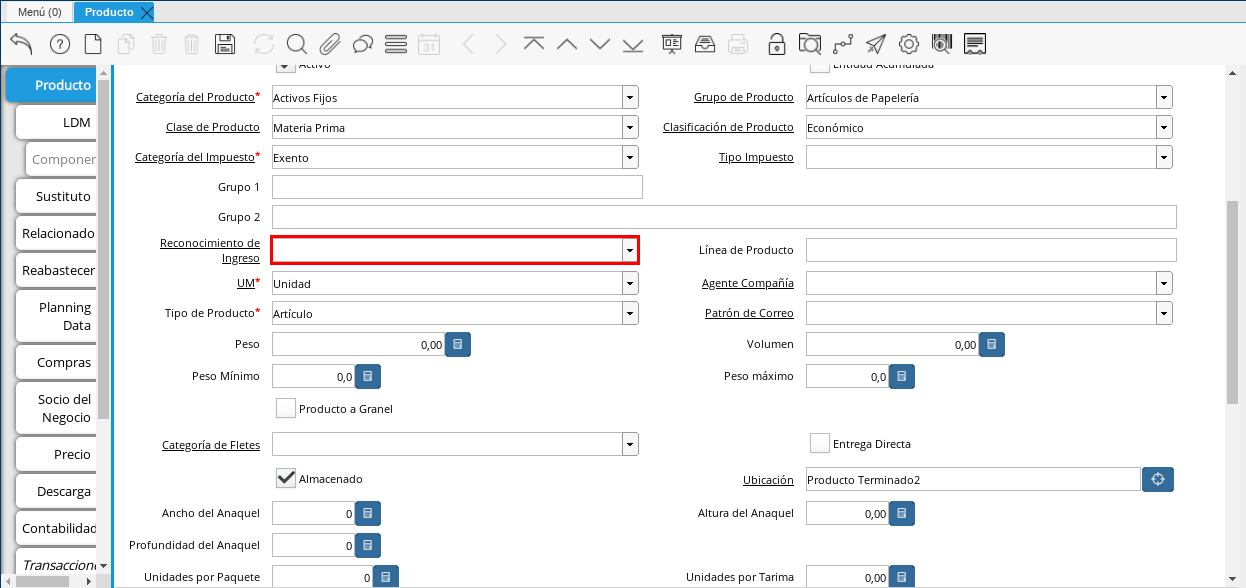The height and width of the screenshot is (588, 1246).
Task: Click the Grupo 2 input field
Action: tap(724, 217)
